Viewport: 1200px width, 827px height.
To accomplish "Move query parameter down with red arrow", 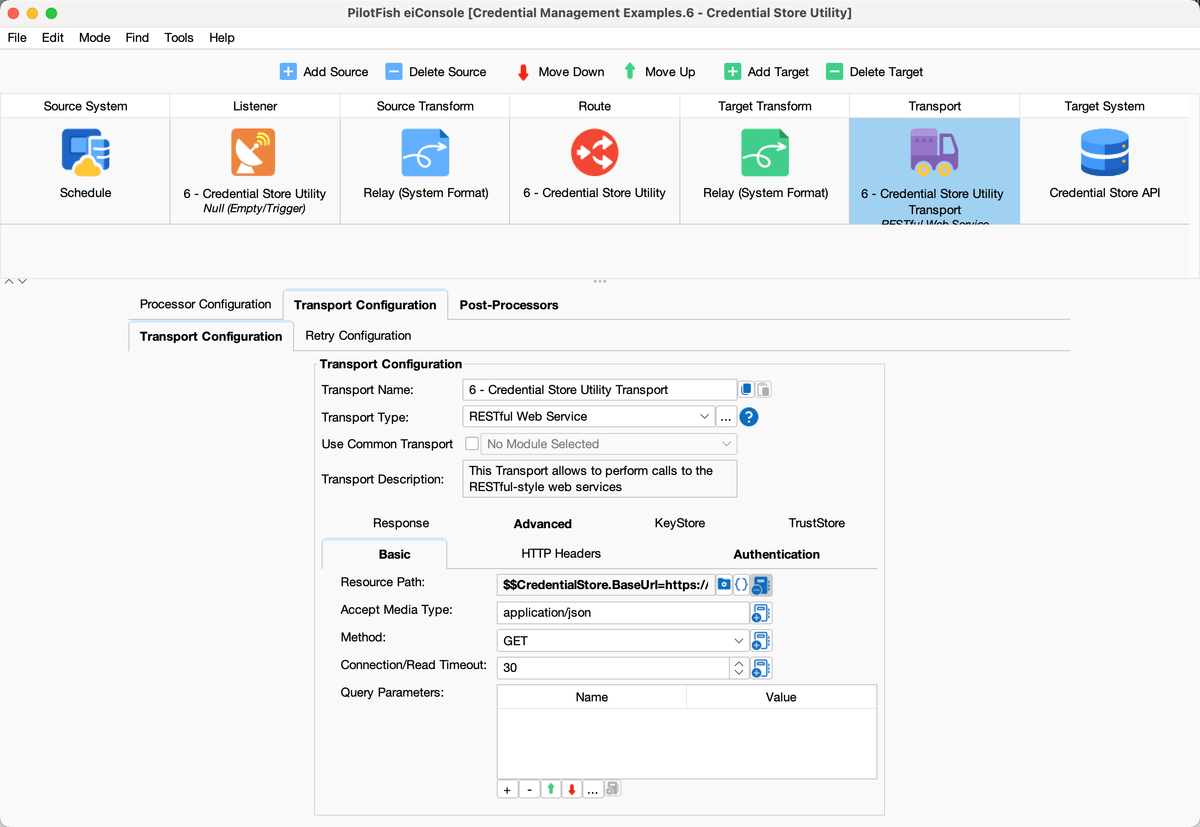I will pos(572,789).
